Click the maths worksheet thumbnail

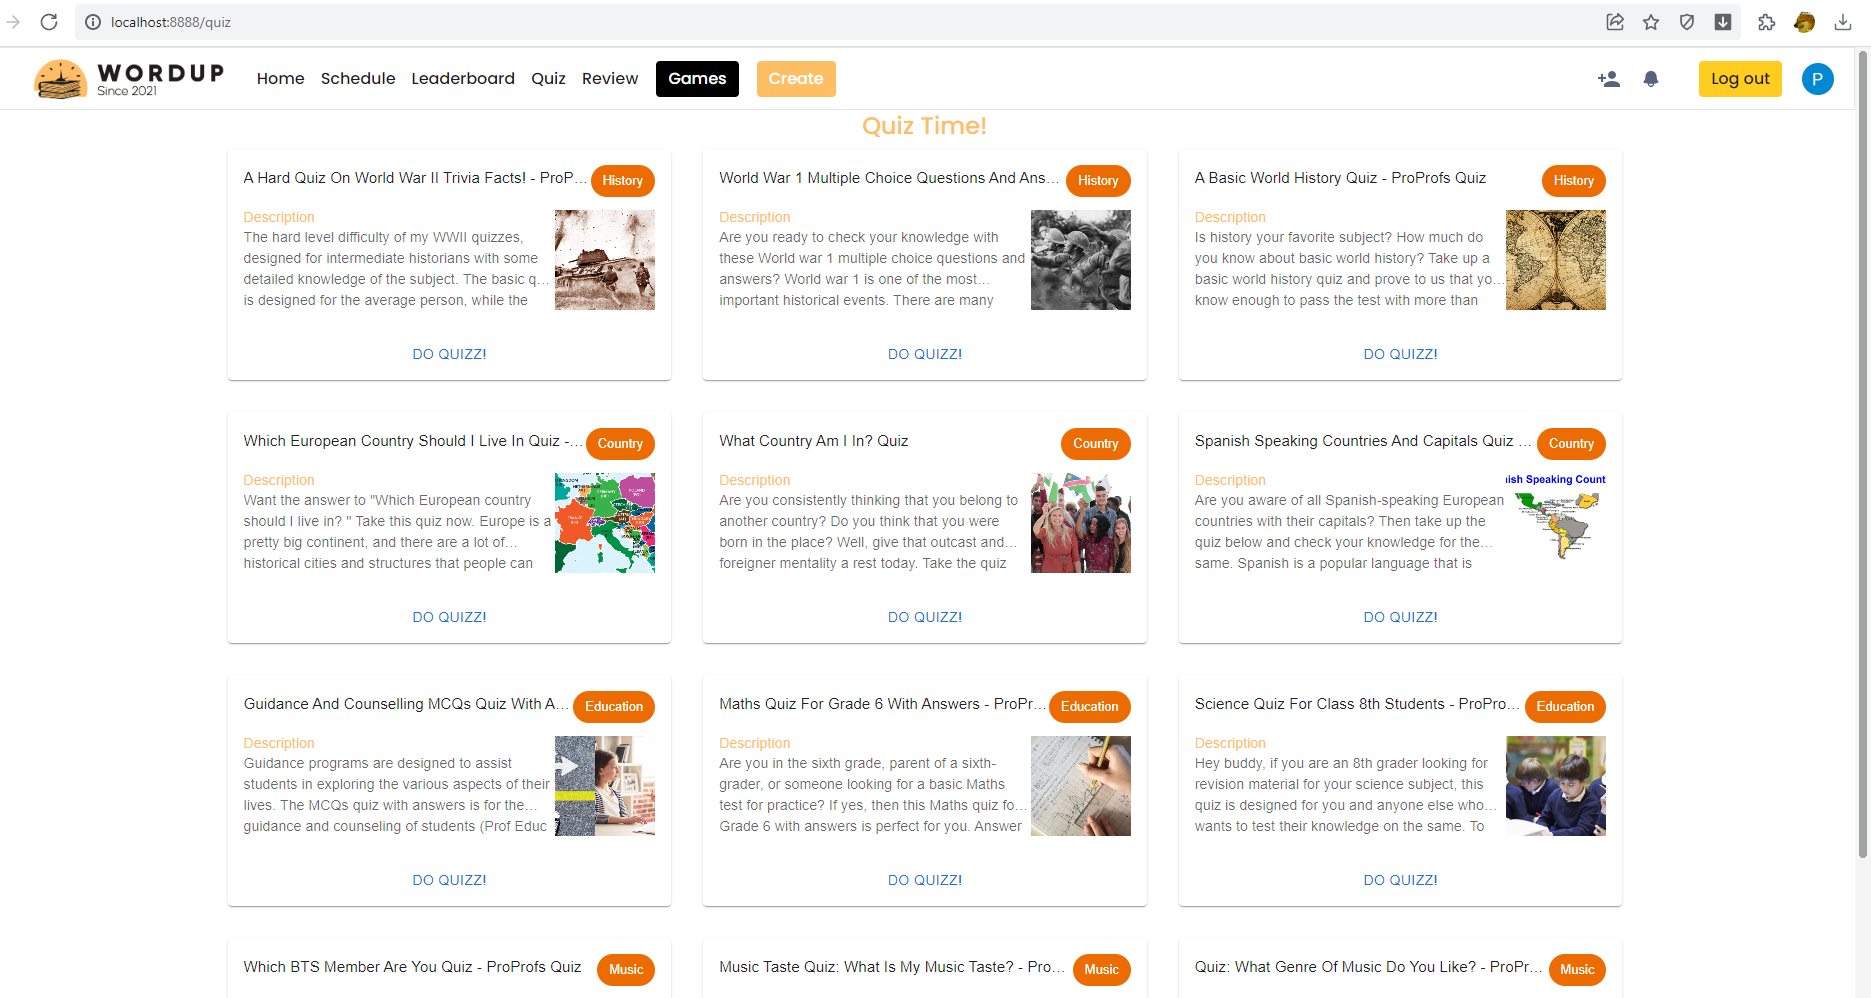point(1081,786)
